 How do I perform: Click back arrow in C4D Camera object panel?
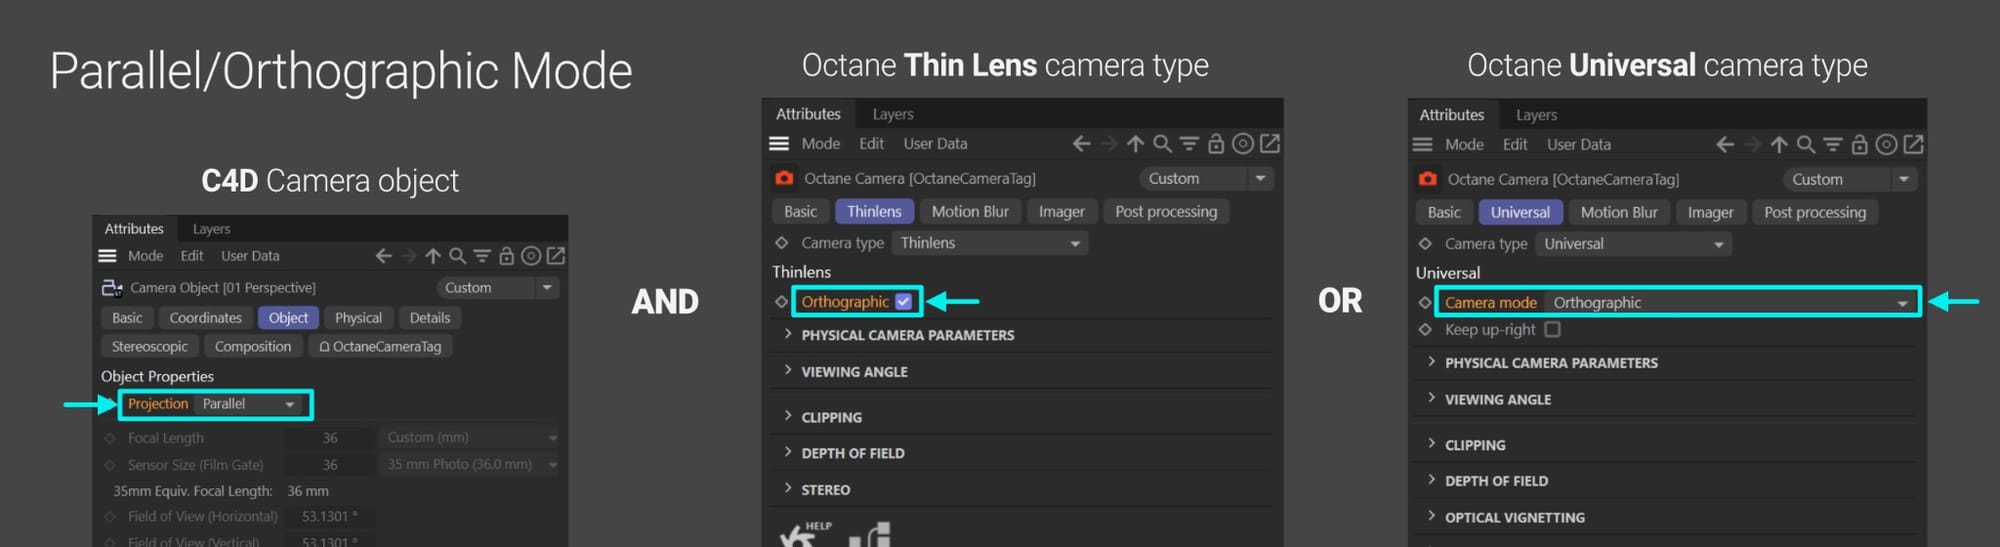384,256
